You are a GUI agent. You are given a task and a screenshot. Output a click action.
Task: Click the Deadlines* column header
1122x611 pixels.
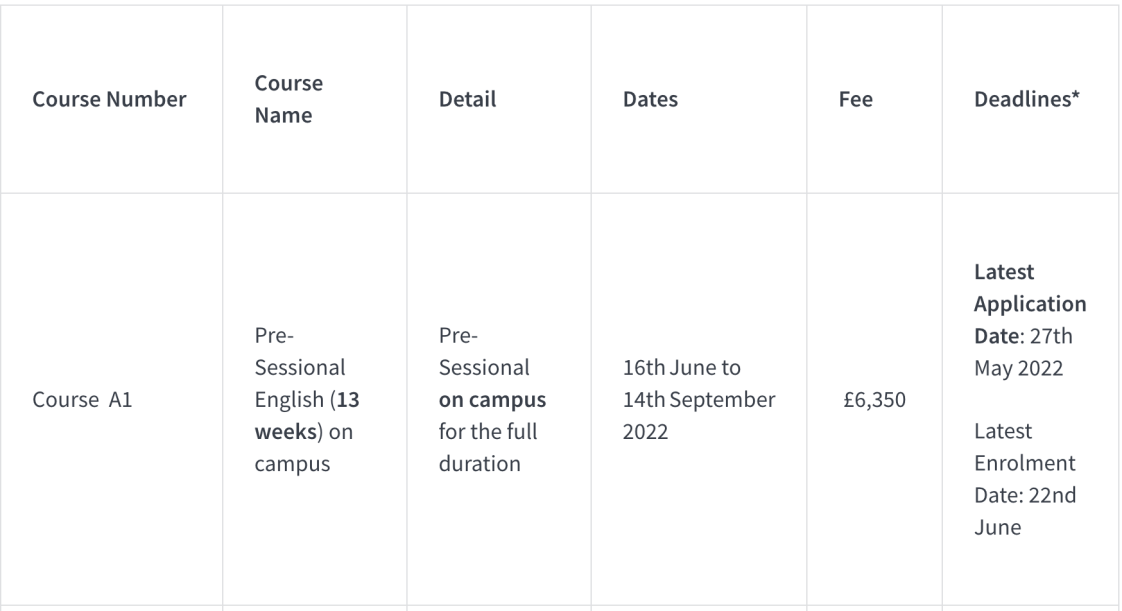(x=1027, y=99)
